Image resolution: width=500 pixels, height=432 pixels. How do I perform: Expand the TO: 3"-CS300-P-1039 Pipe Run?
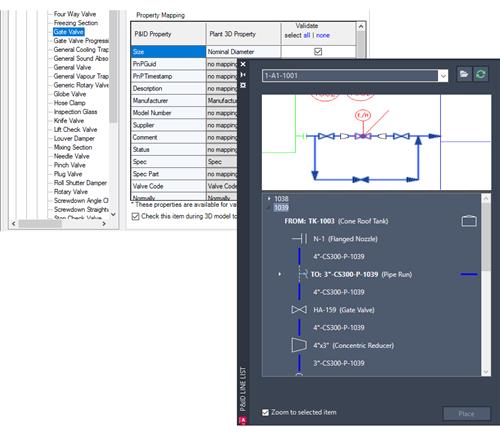coord(280,274)
